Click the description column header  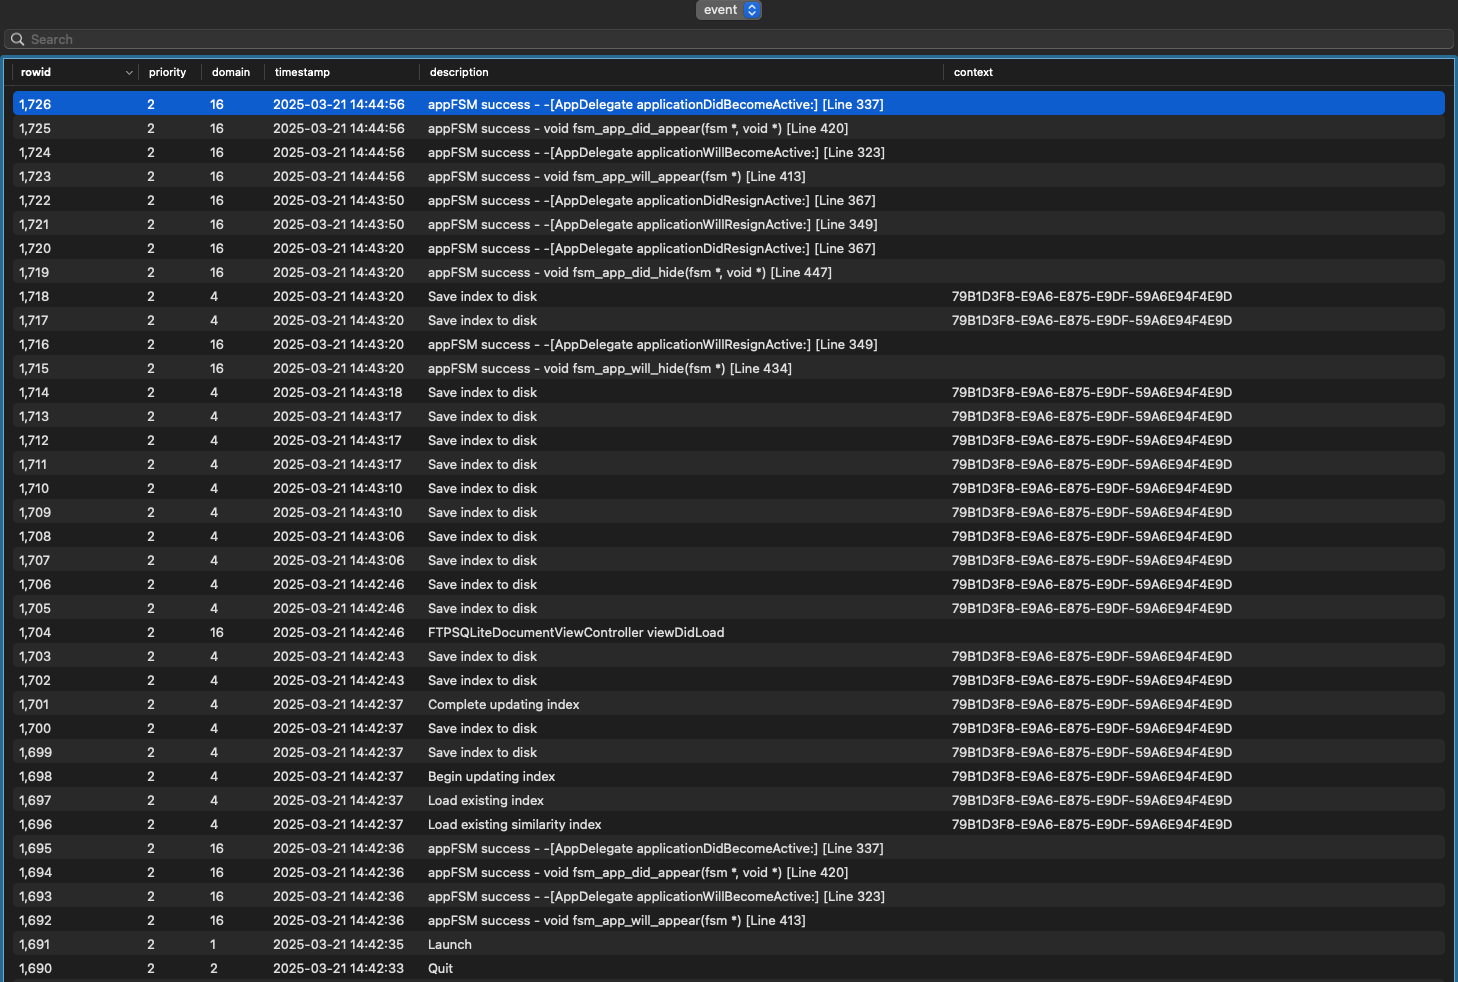pos(459,73)
